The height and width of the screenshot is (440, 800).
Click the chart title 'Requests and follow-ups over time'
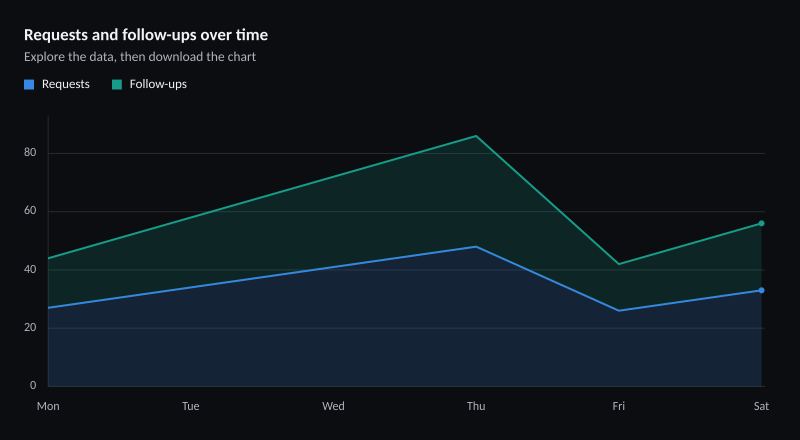pos(146,35)
